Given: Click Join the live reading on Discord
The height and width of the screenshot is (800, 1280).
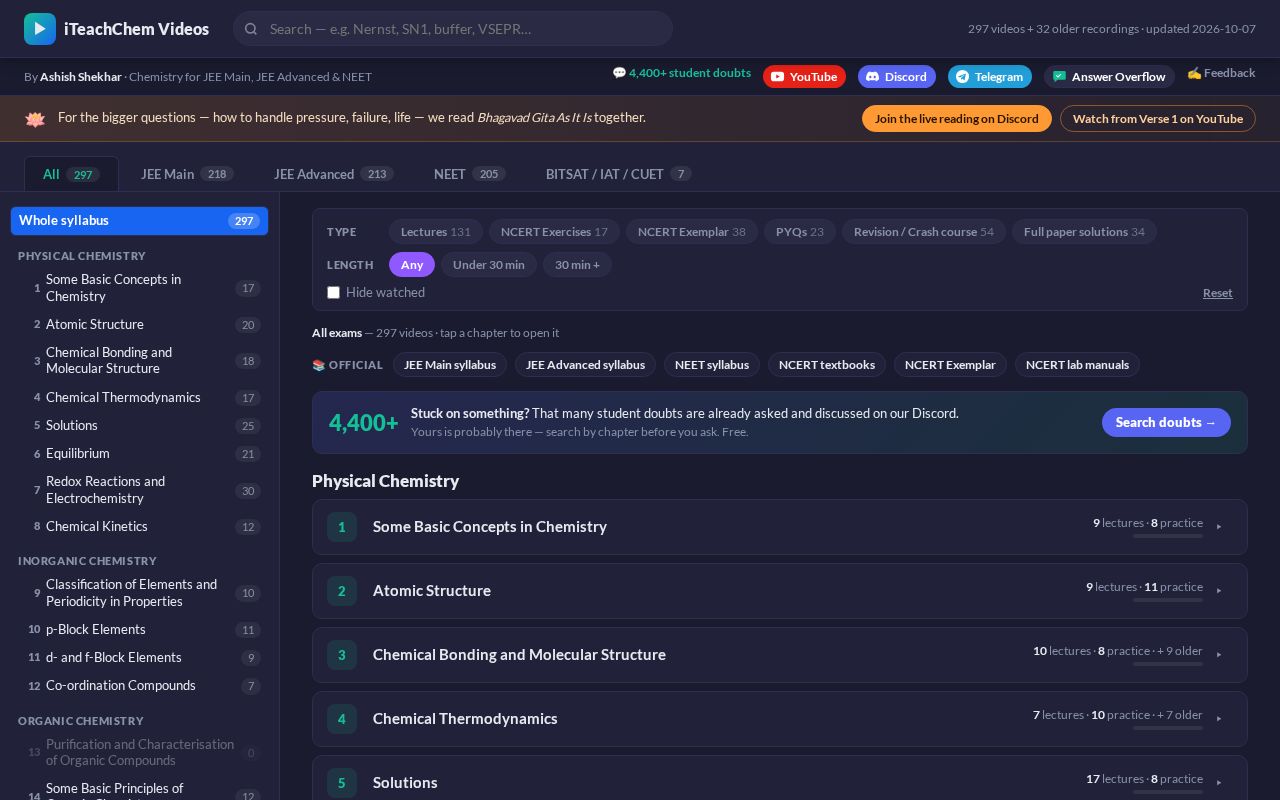Looking at the screenshot, I should point(957,119).
